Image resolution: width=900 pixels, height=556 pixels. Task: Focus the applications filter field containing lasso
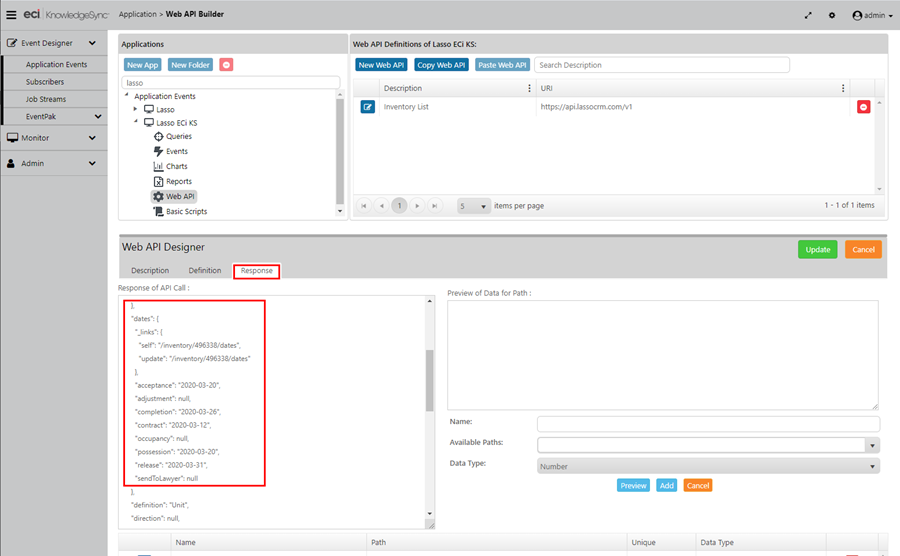(231, 83)
